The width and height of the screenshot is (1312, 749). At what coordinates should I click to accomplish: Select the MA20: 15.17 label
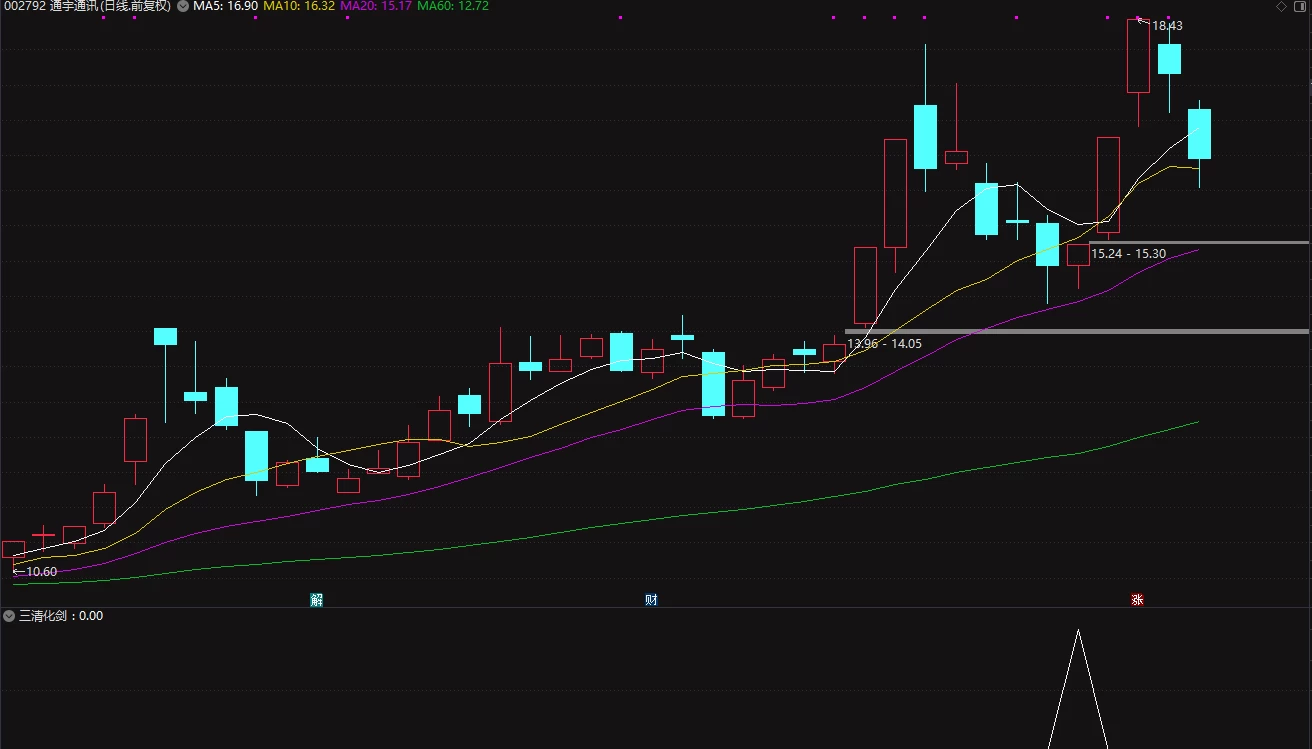(x=375, y=6)
